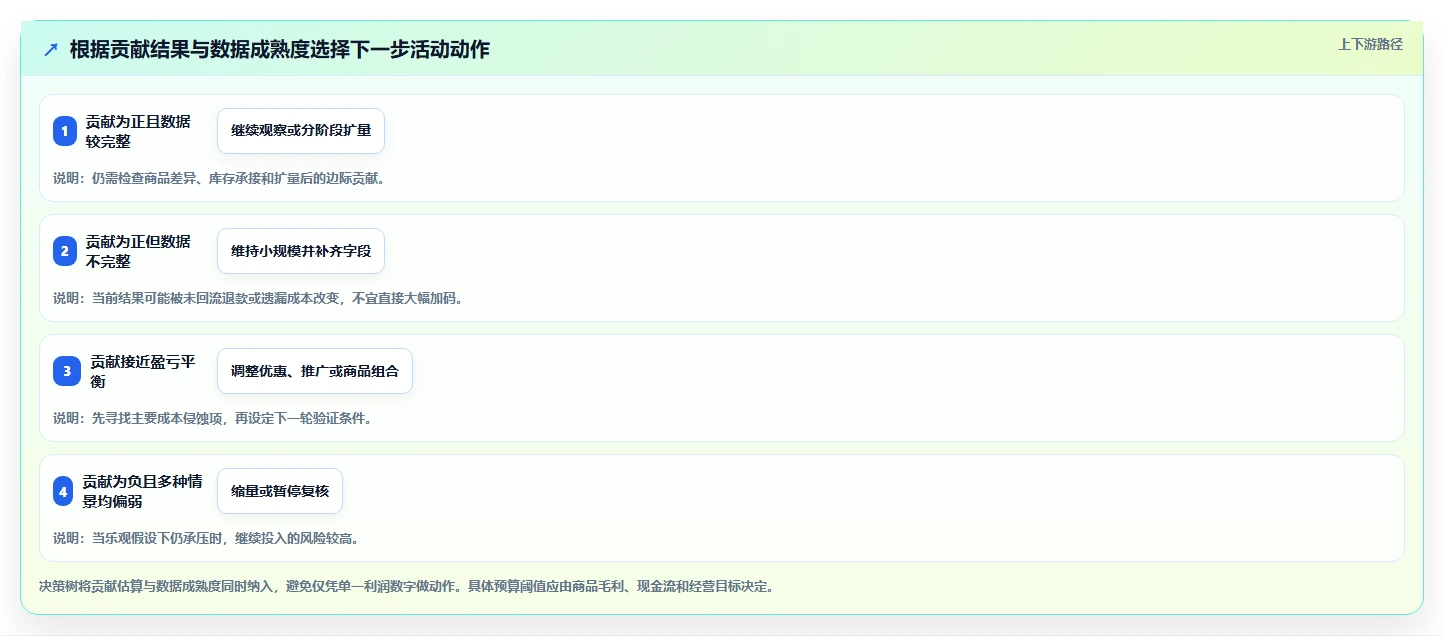Image resolution: width=1444 pixels, height=636 pixels.
Task: Select the condition 贡献接近盈亏平衡
Action: (143, 371)
